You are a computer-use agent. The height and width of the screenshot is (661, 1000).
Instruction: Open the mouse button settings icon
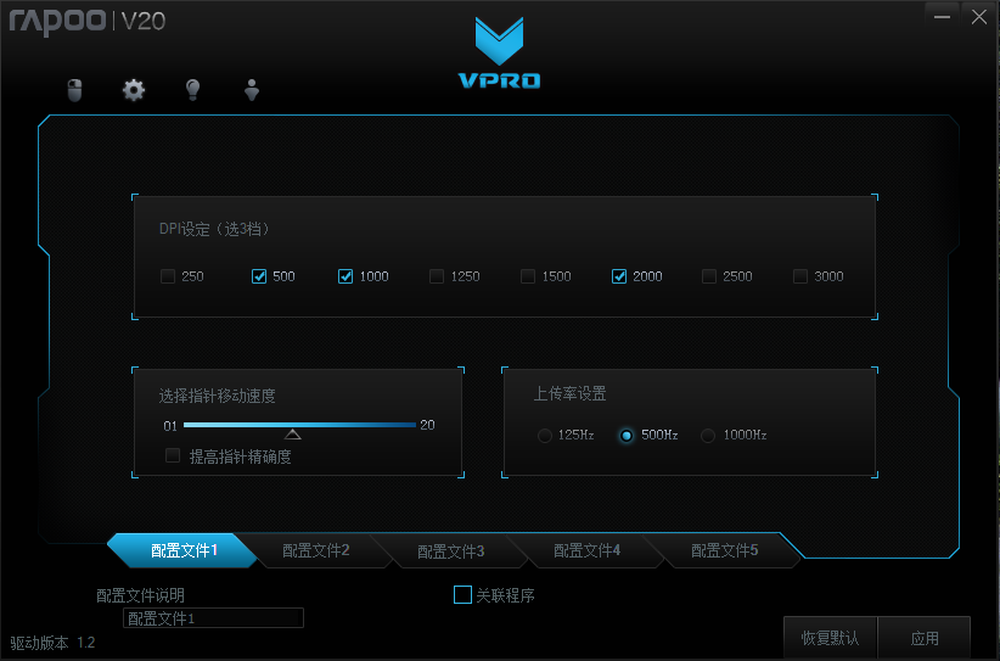click(x=75, y=90)
